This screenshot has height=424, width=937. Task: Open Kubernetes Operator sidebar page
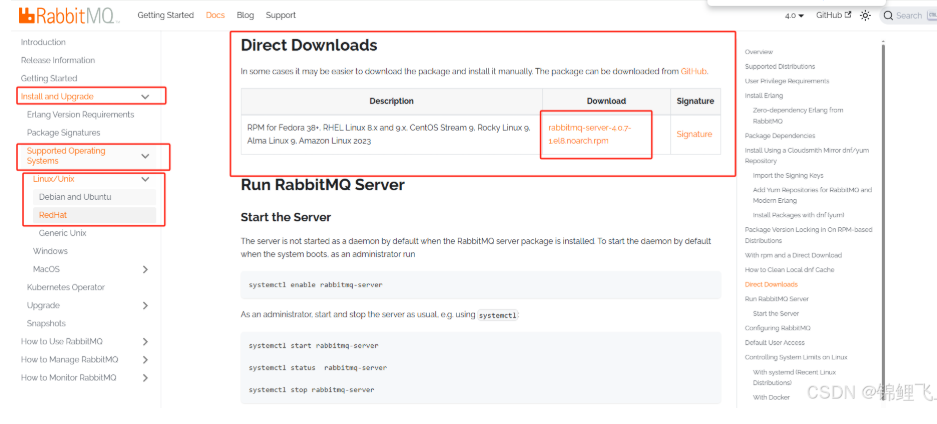[66, 287]
